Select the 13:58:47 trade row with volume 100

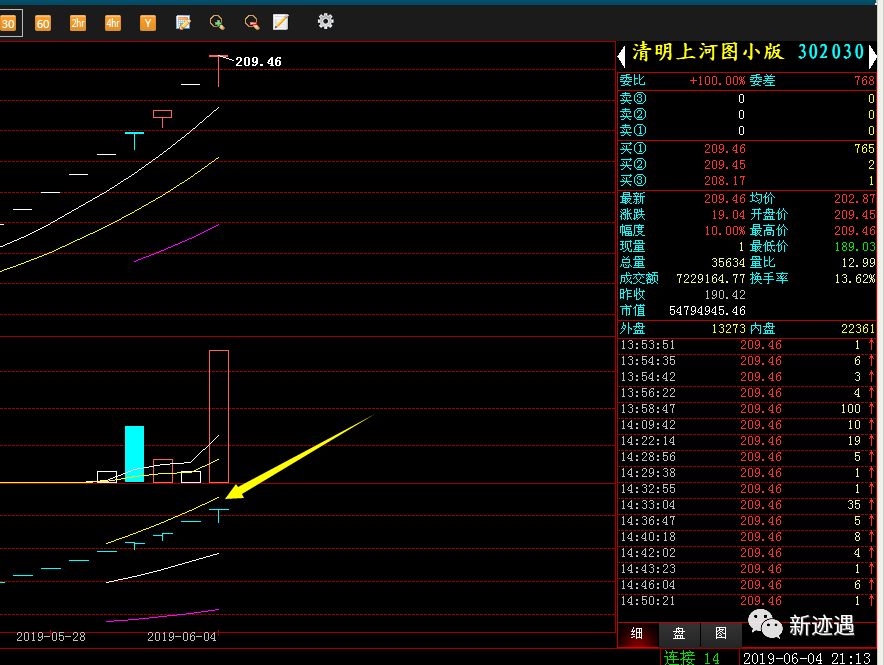point(747,409)
